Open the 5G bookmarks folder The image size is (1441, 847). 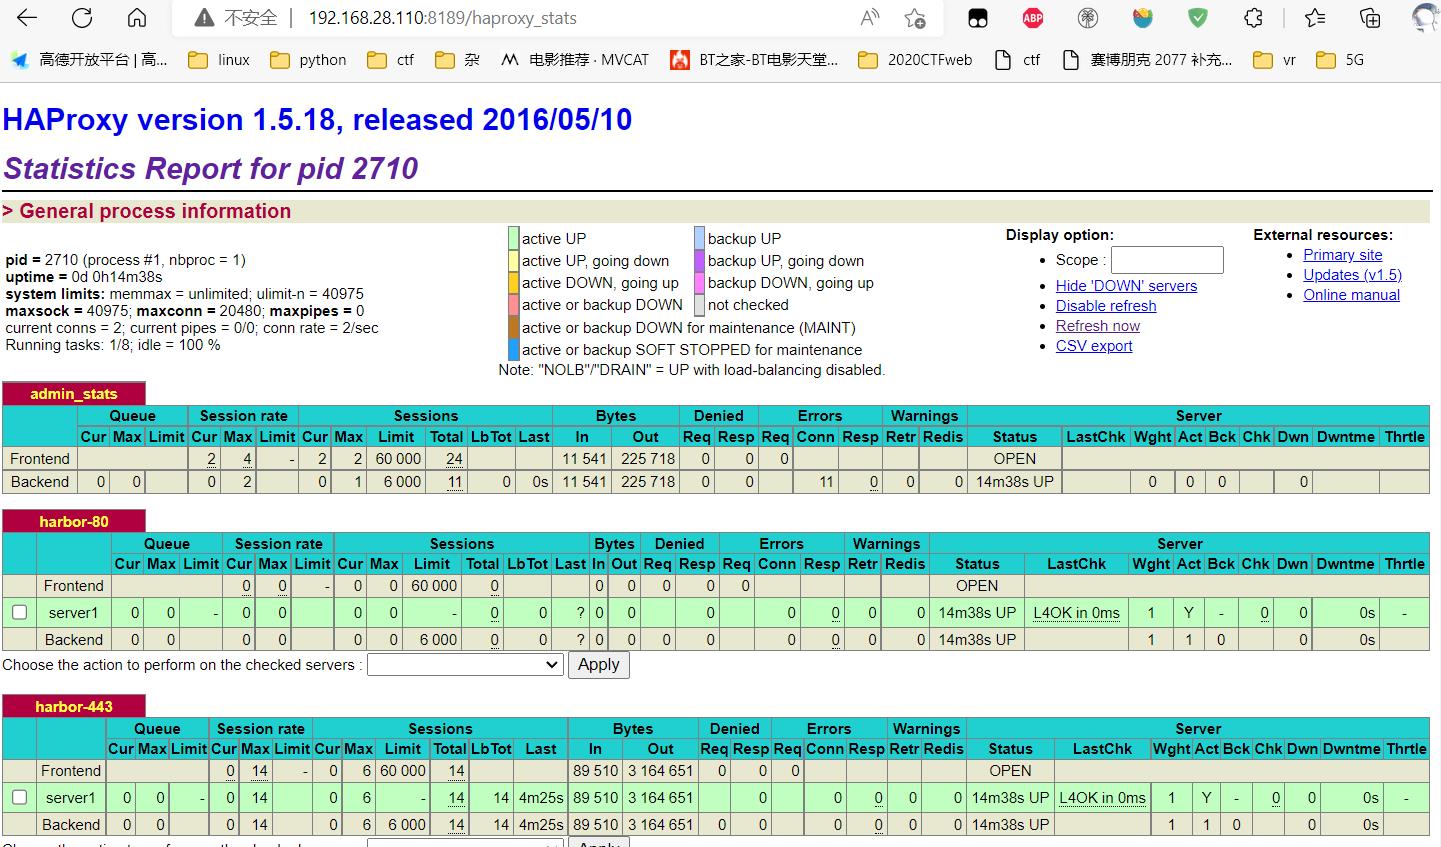tap(1340, 60)
